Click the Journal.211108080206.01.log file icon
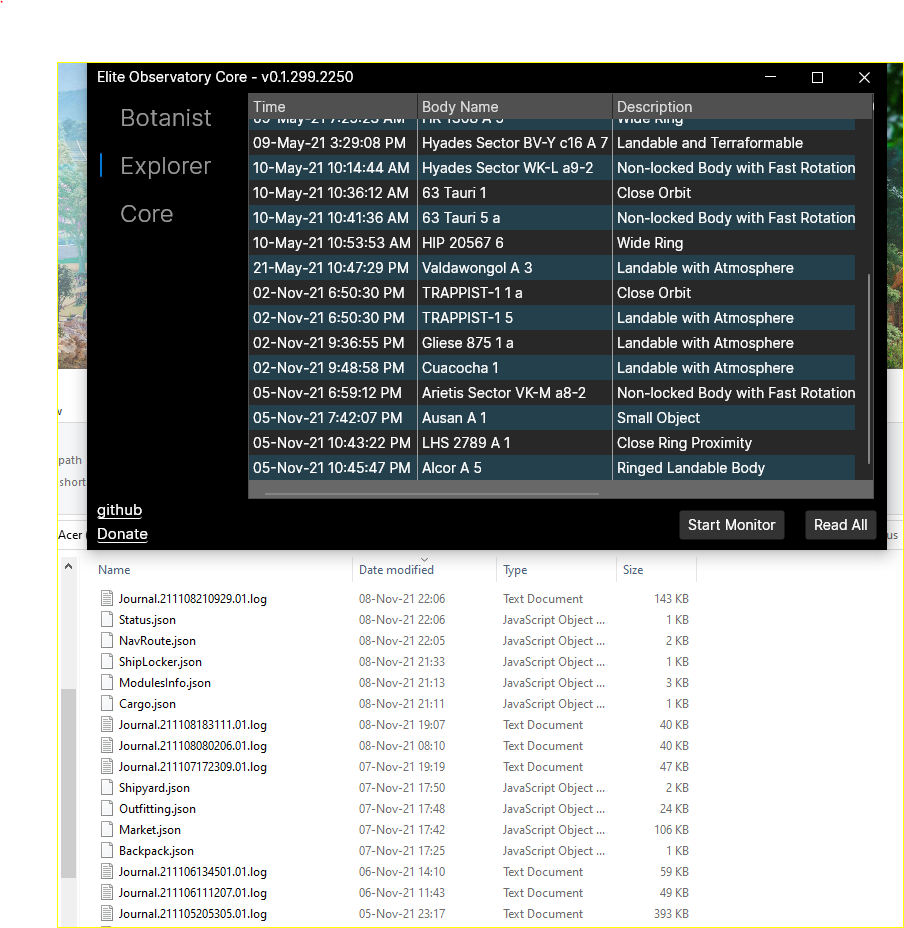 (107, 746)
